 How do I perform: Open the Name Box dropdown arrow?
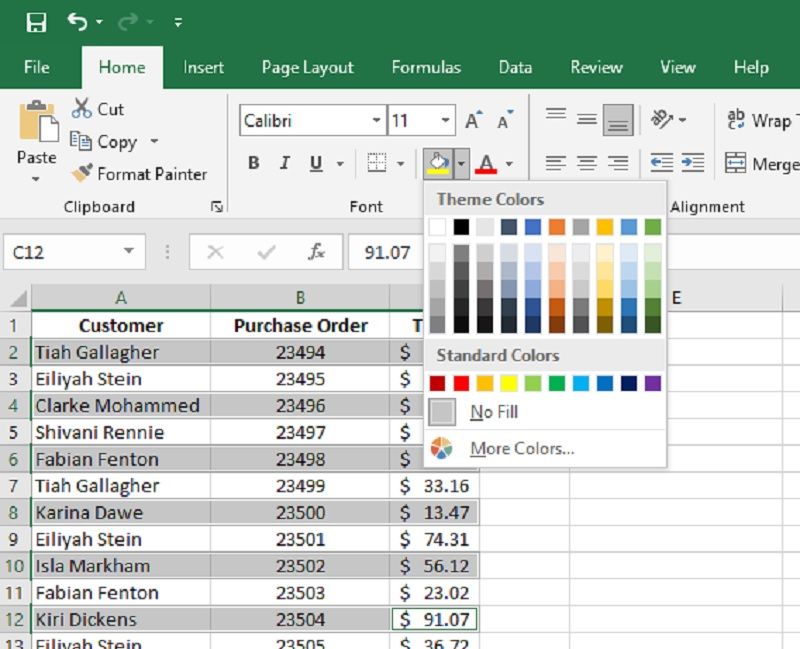pos(128,252)
